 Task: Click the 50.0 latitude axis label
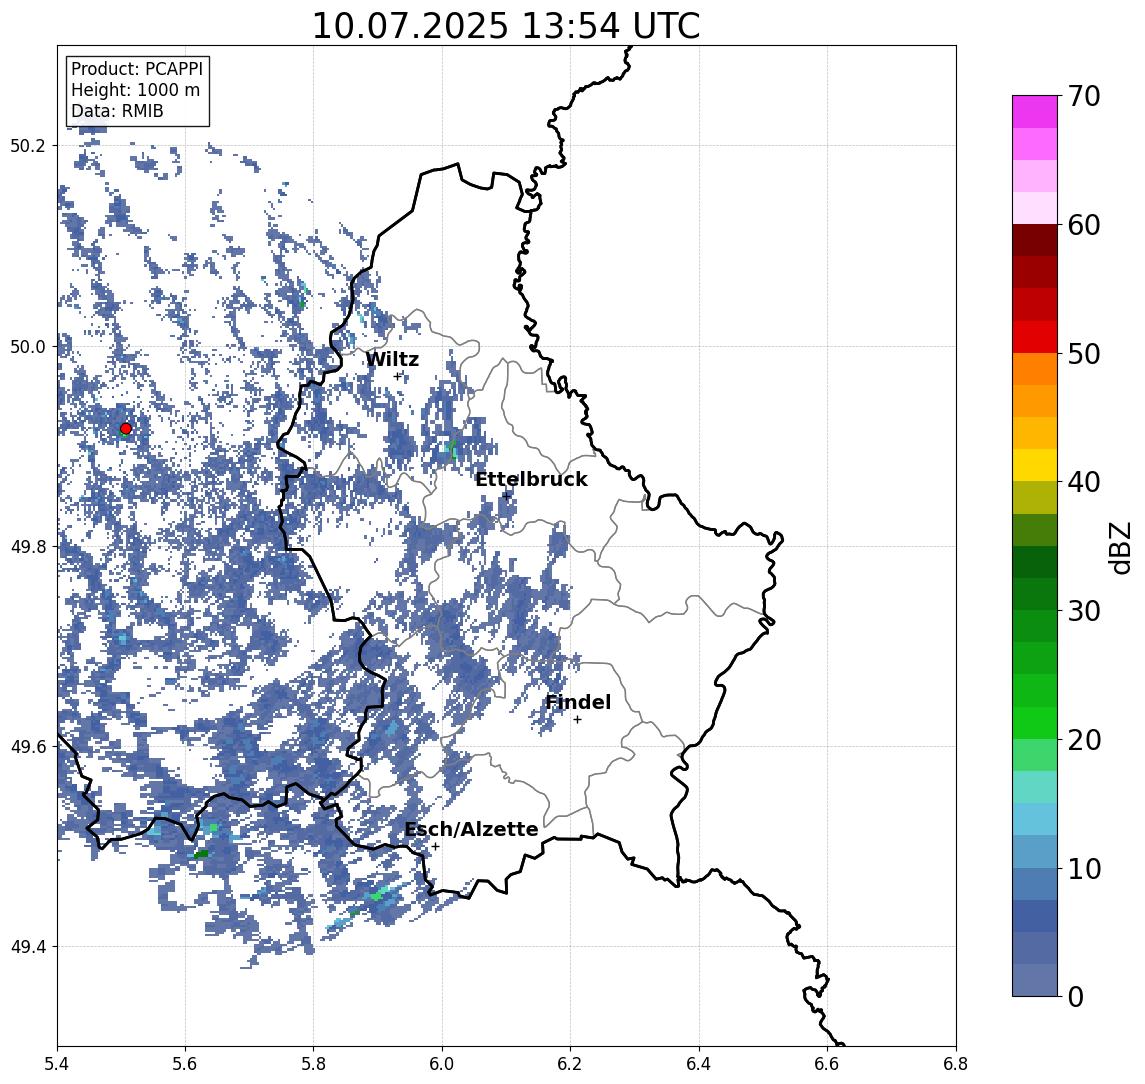pos(28,346)
